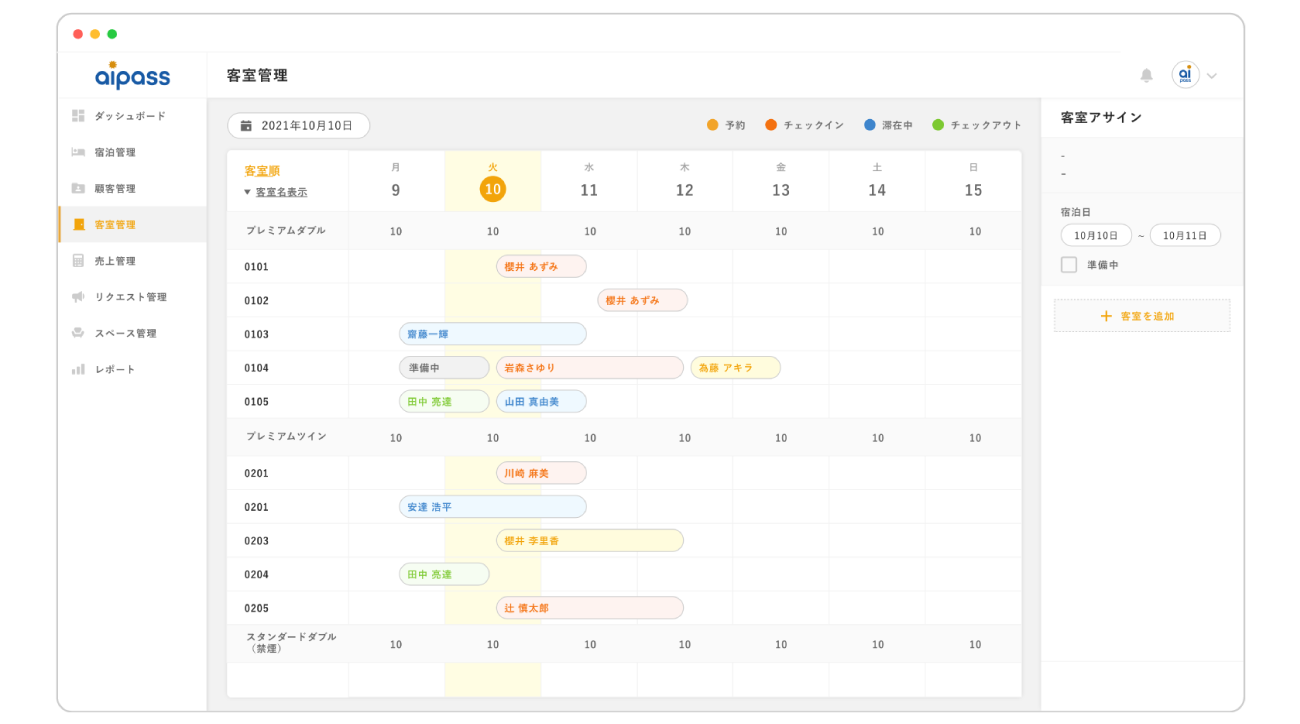Open the account menu chevron
The height and width of the screenshot is (724, 1300).
tap(1212, 76)
